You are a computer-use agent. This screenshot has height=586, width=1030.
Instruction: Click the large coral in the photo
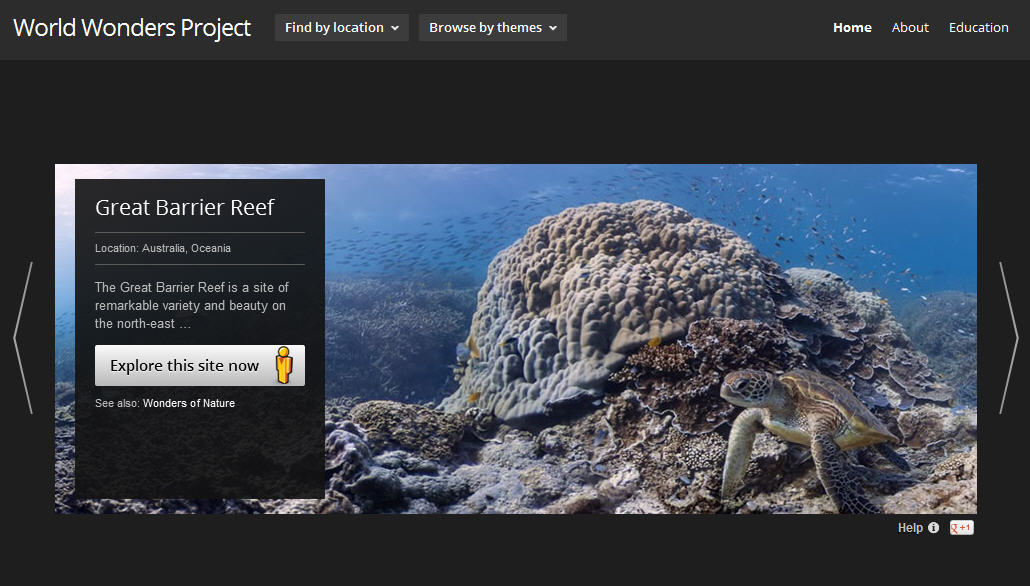tap(590, 300)
